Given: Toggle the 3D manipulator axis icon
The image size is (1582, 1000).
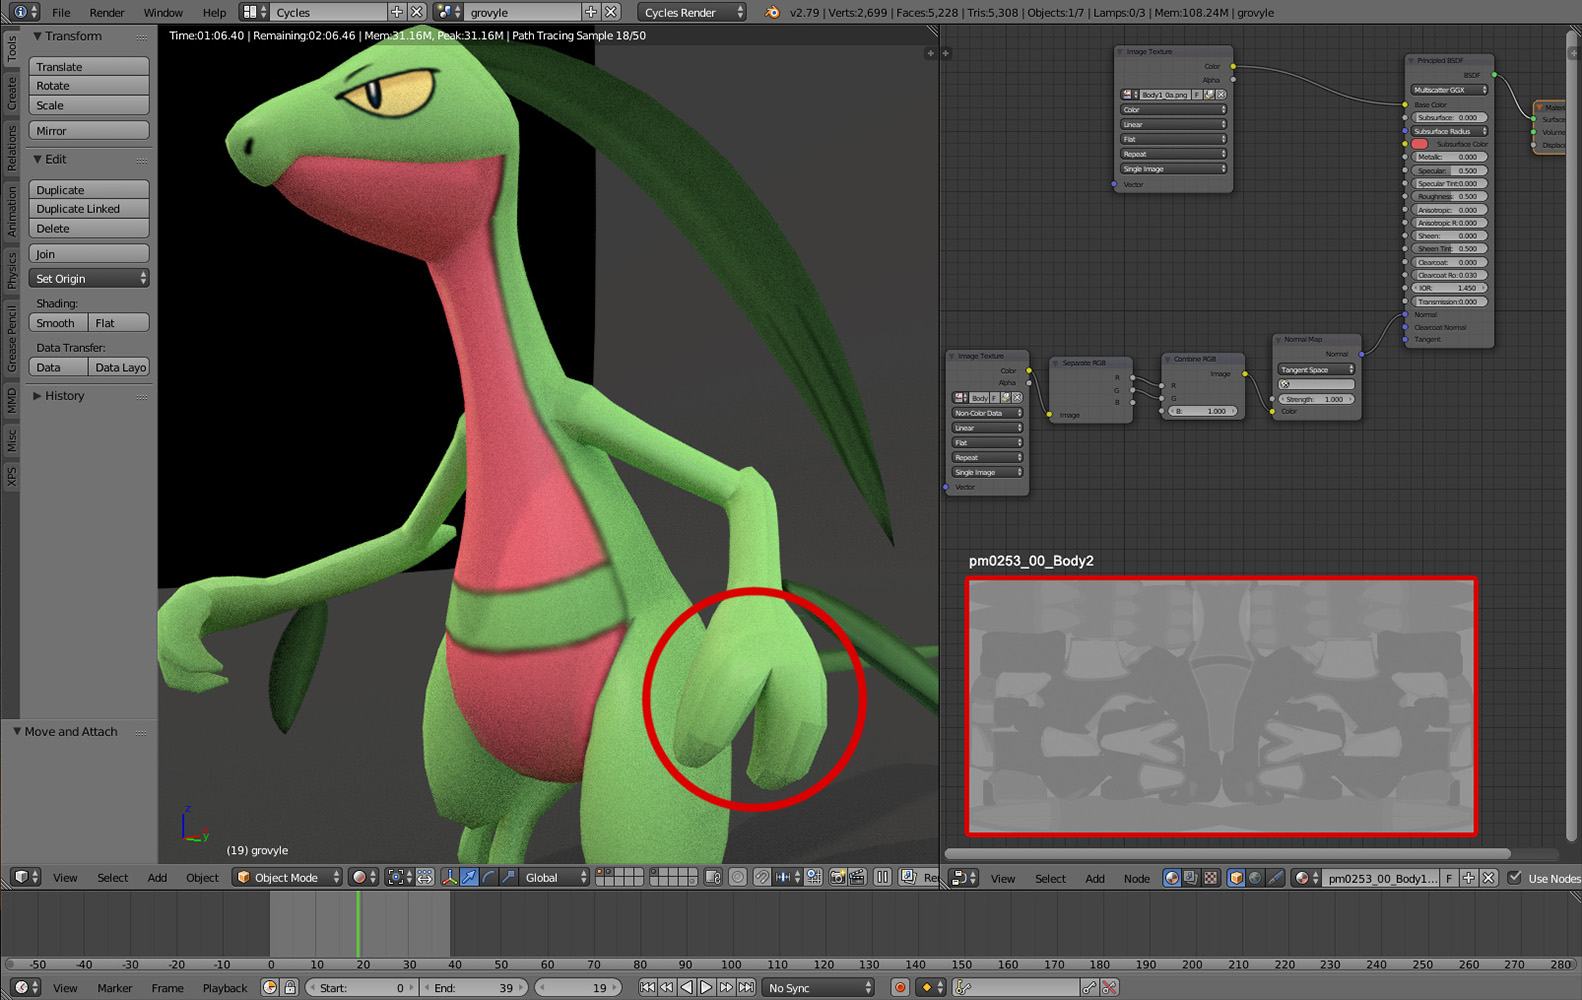Looking at the screenshot, I should pos(449,877).
